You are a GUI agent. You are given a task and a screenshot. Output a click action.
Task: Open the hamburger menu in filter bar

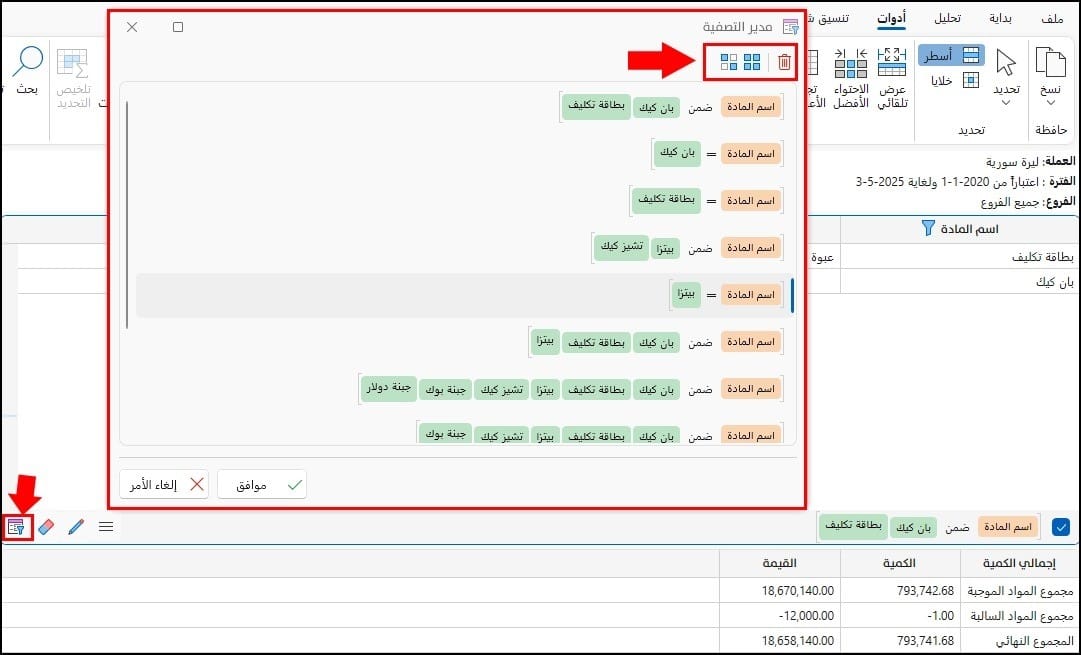[106, 527]
